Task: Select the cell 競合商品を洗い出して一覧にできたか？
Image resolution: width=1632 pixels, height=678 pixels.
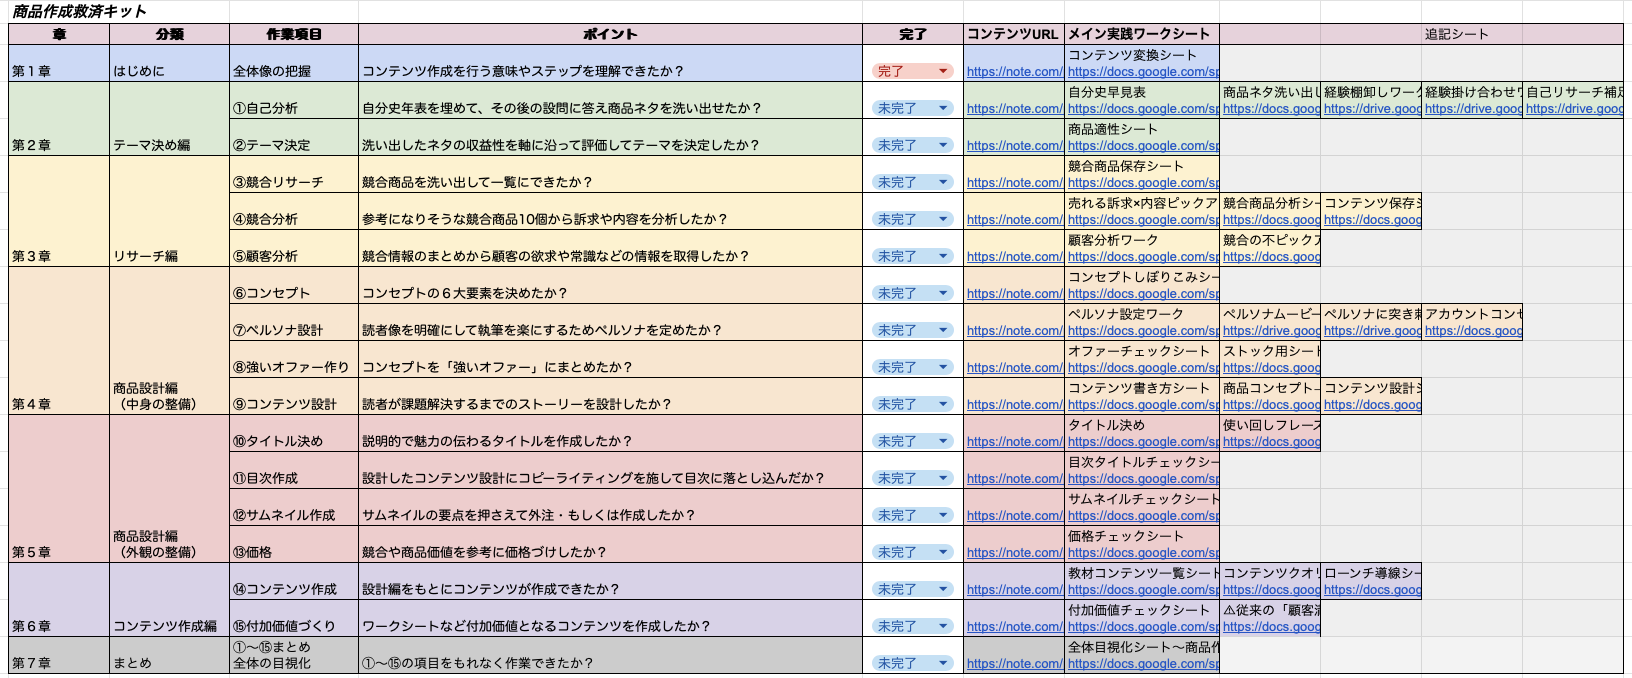Action: pyautogui.click(x=610, y=174)
